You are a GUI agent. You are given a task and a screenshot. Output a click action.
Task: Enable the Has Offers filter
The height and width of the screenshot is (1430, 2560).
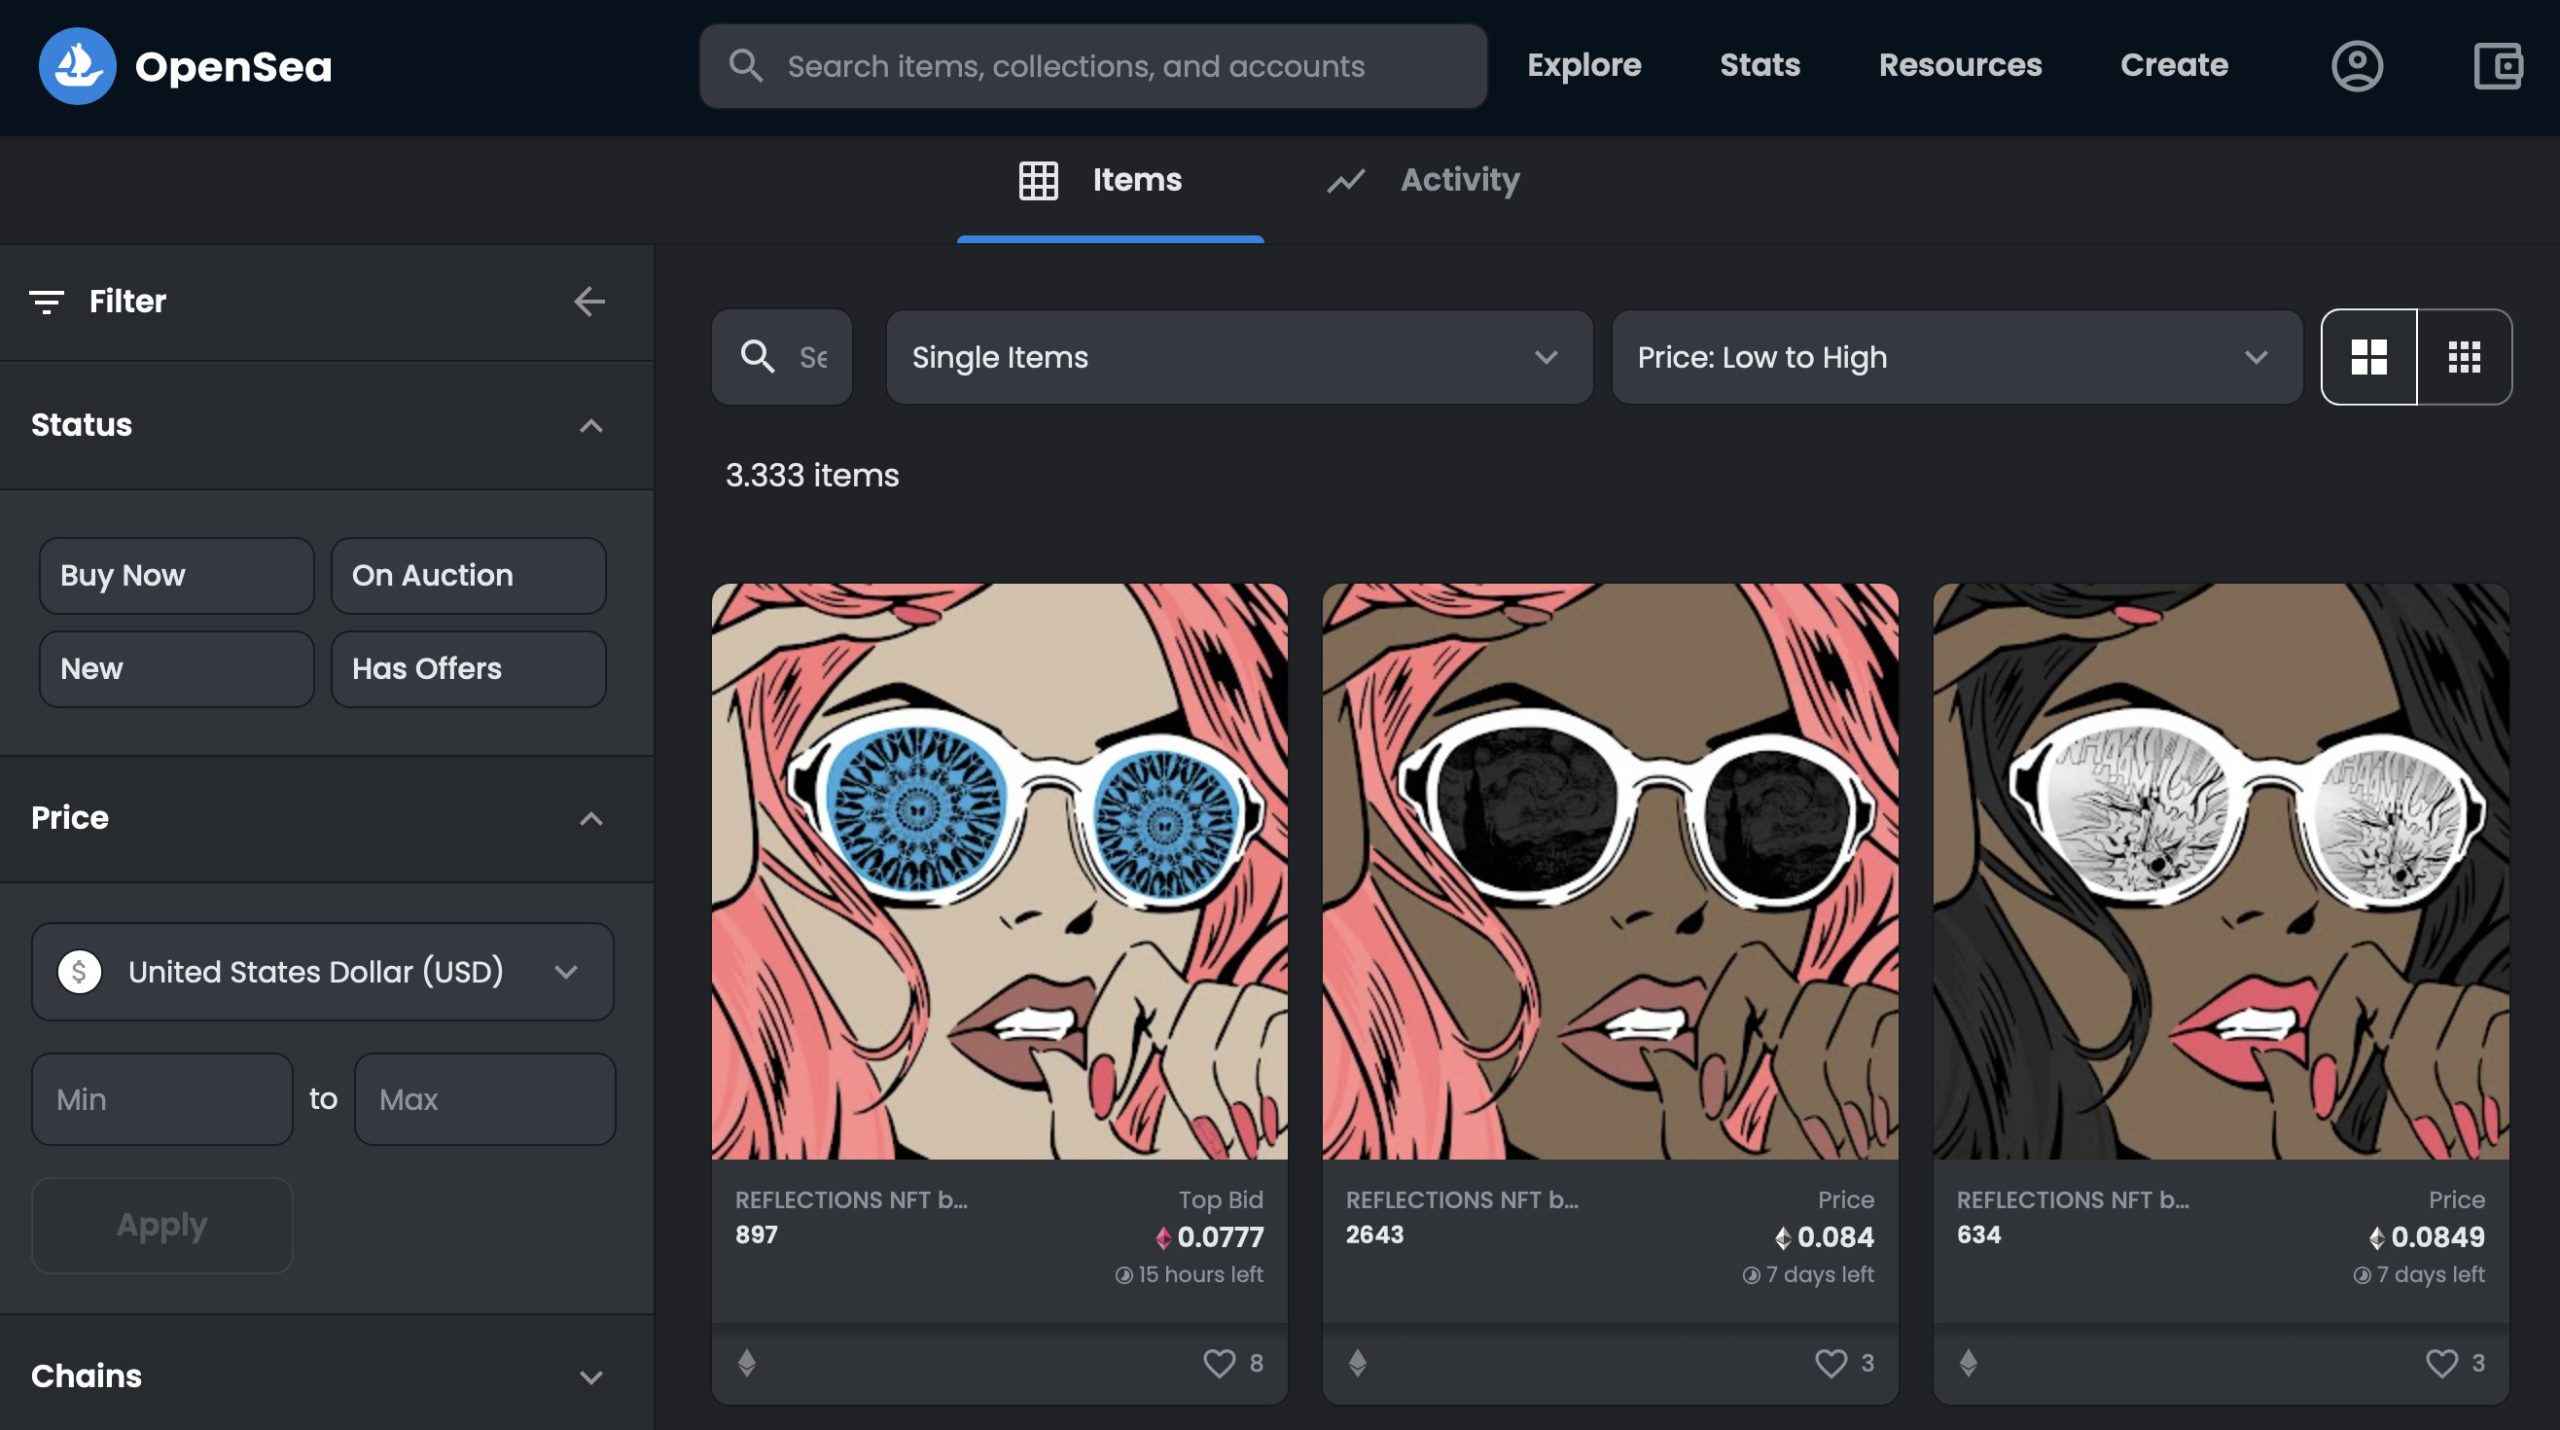pyautogui.click(x=468, y=669)
